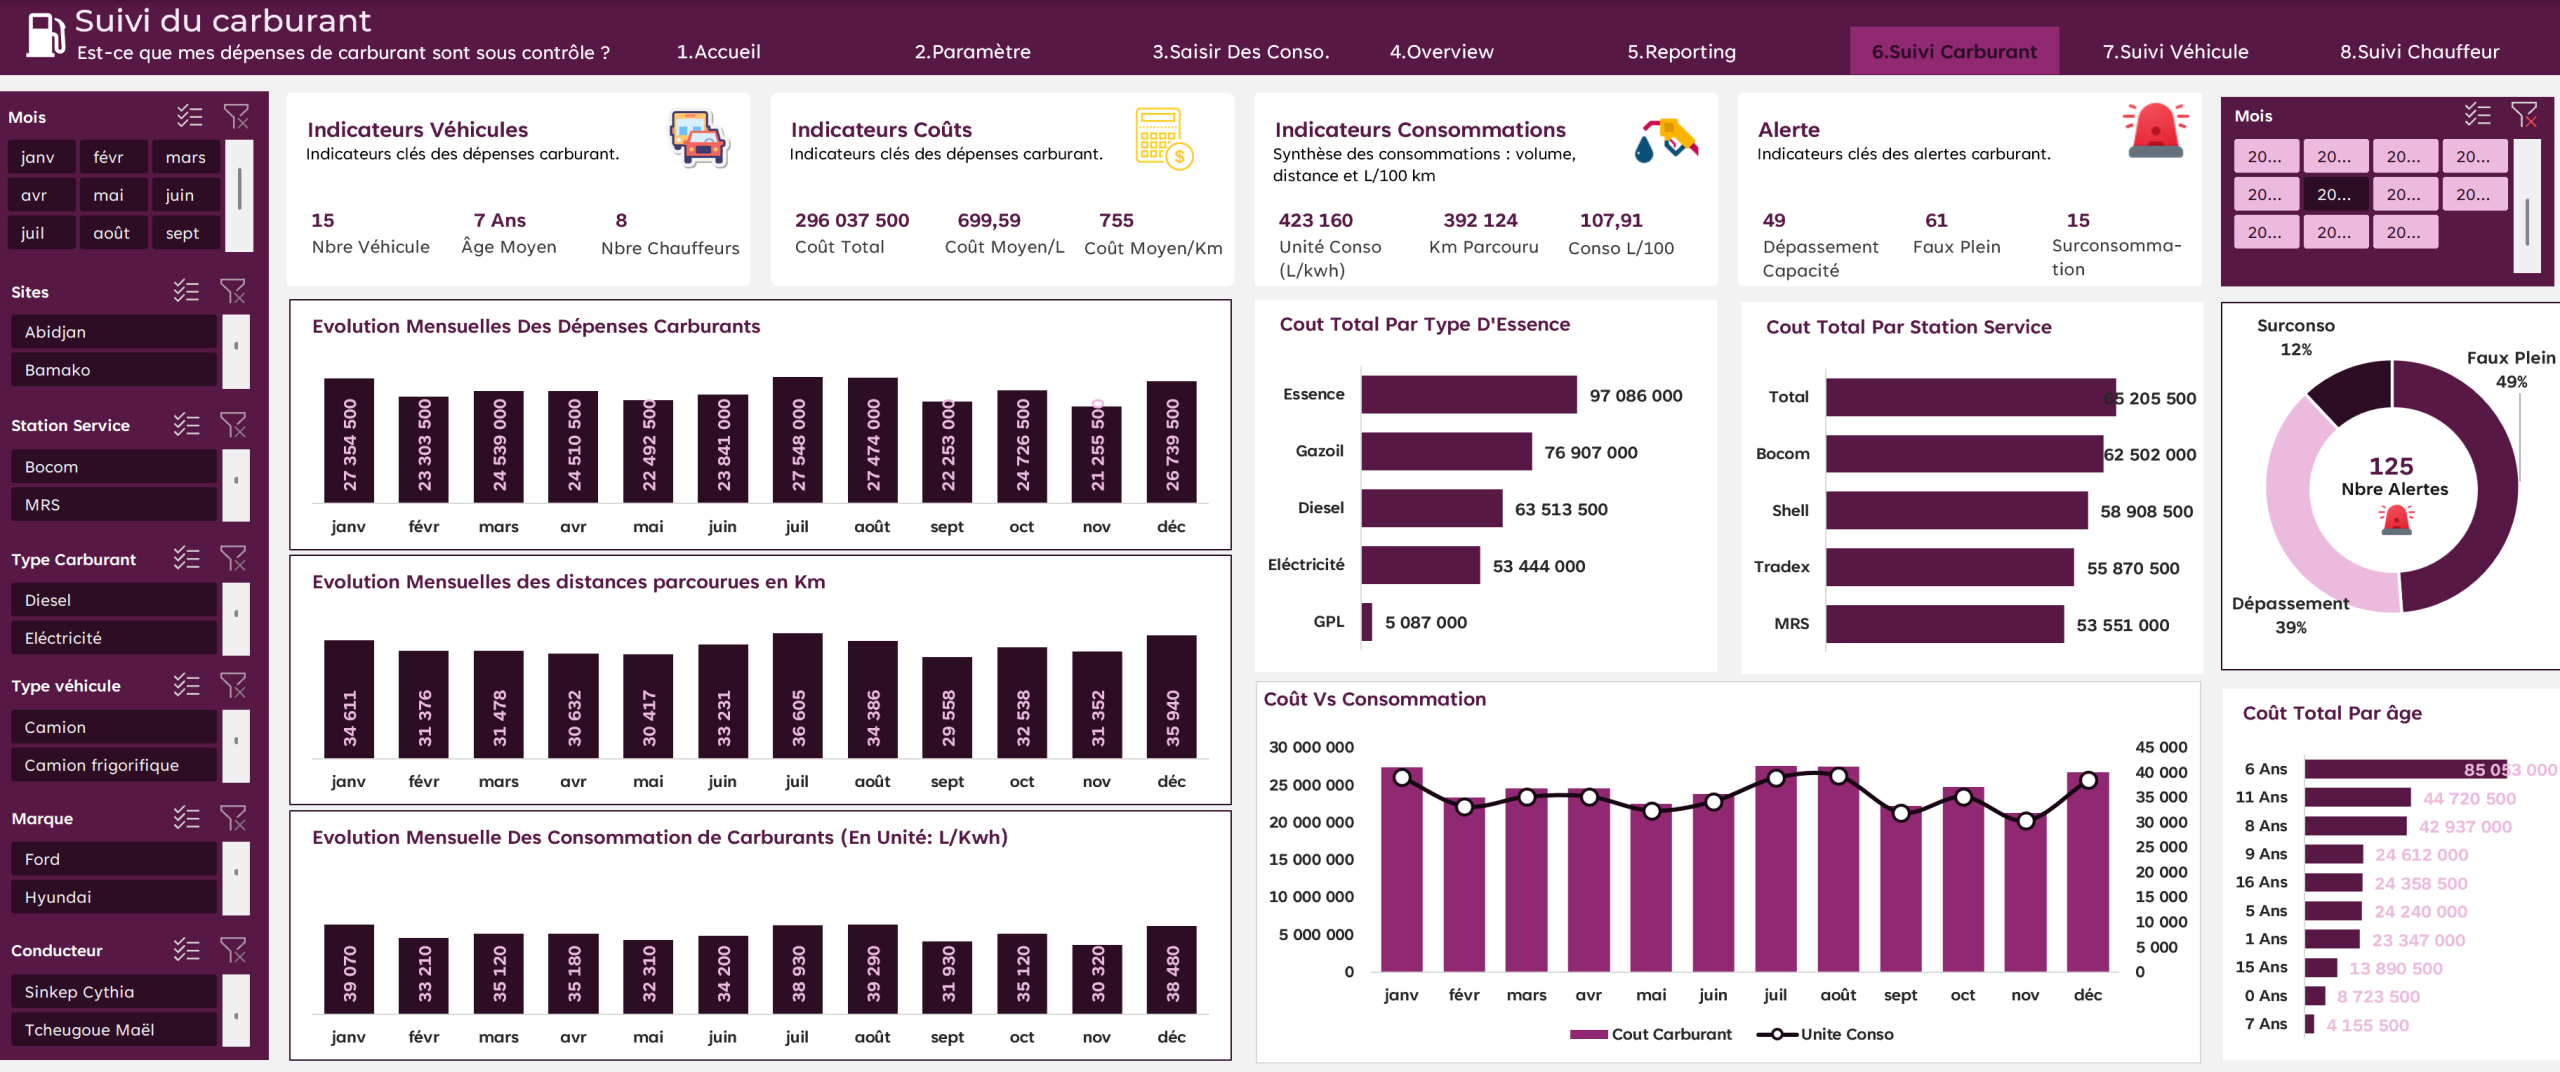Screen dimensions: 2560x1072
Task: Go to the 5.Reporting tab
Action: pyautogui.click(x=1681, y=51)
